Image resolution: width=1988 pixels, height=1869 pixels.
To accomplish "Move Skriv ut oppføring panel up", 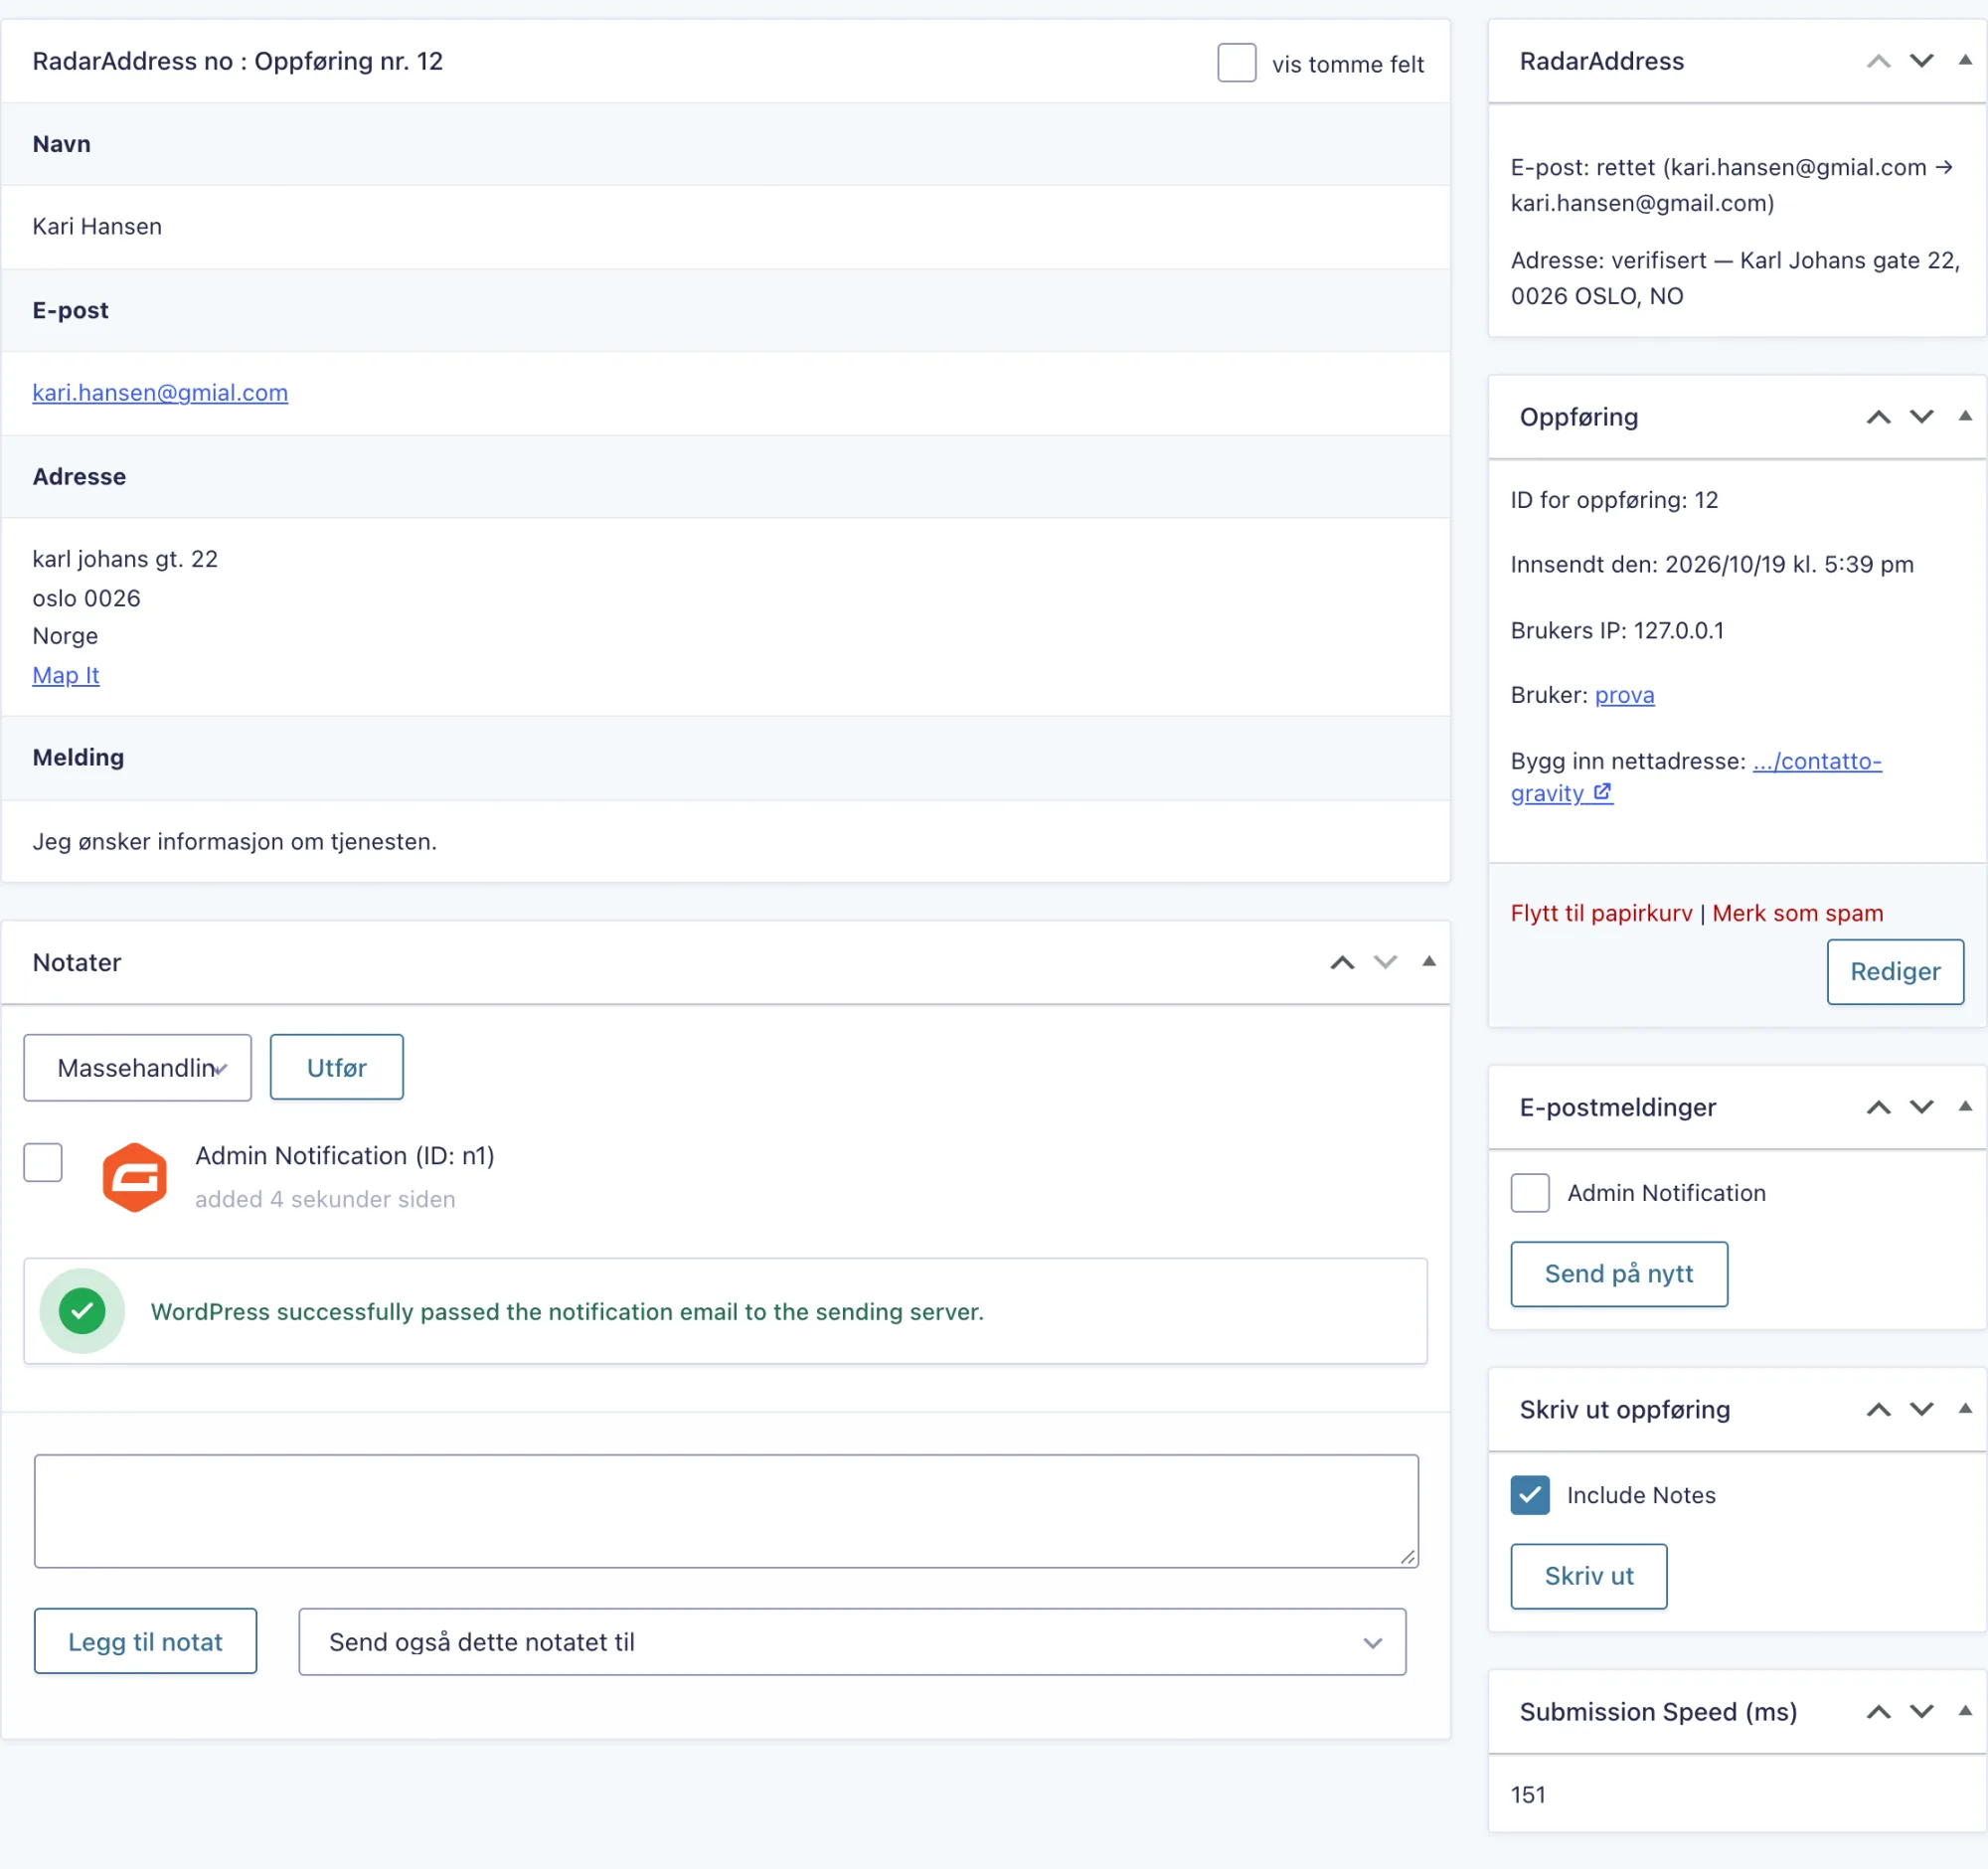I will (x=1879, y=1409).
